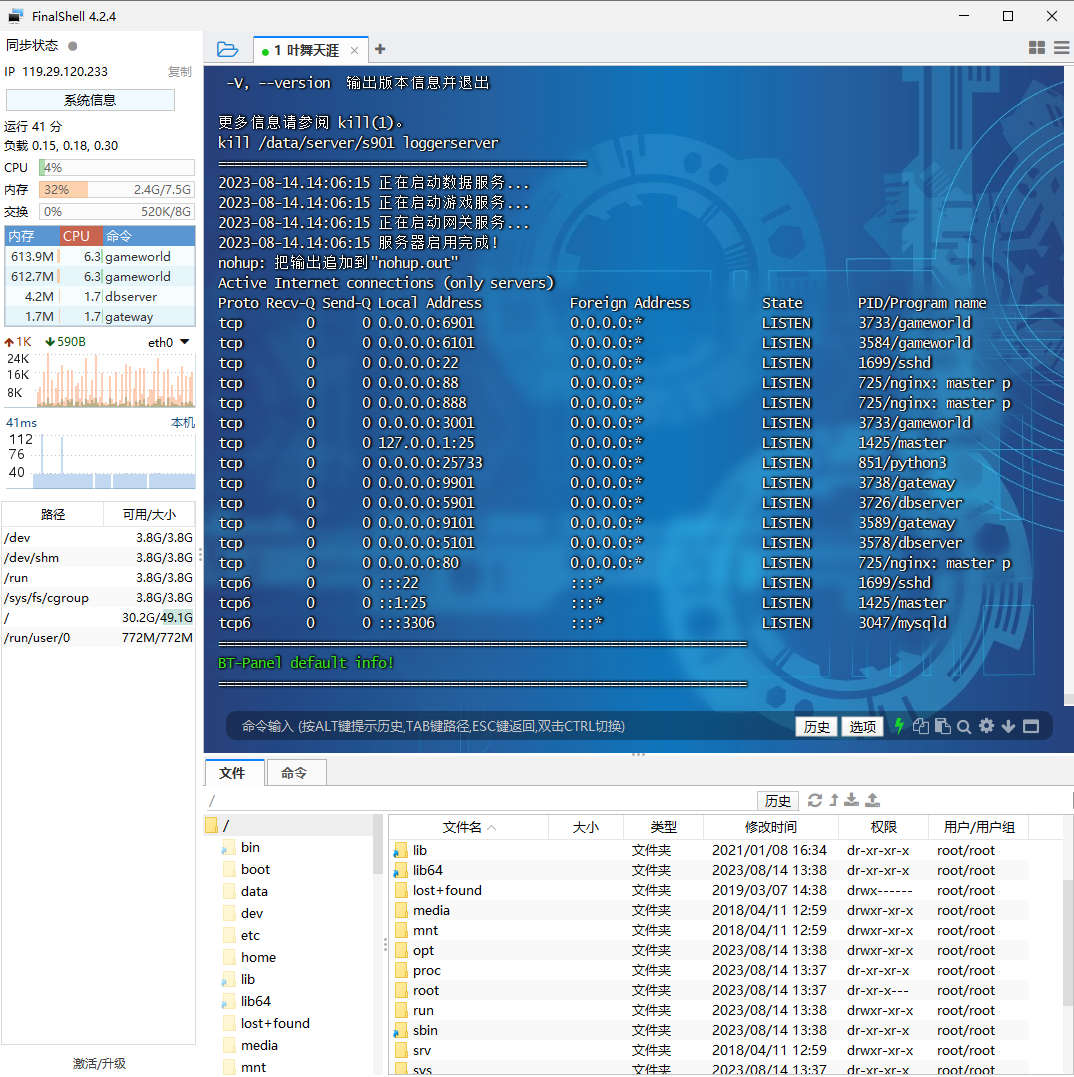Close the 叶舞天涯 session tab
The width and height of the screenshot is (1074, 1077).
354,50
